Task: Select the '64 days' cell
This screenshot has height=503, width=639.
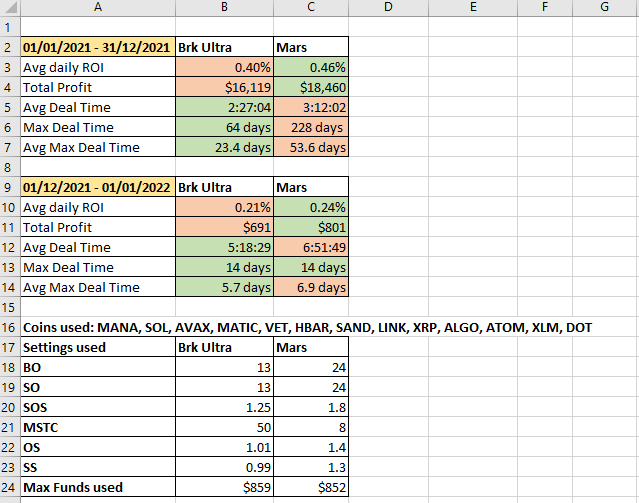Action: click(x=225, y=127)
